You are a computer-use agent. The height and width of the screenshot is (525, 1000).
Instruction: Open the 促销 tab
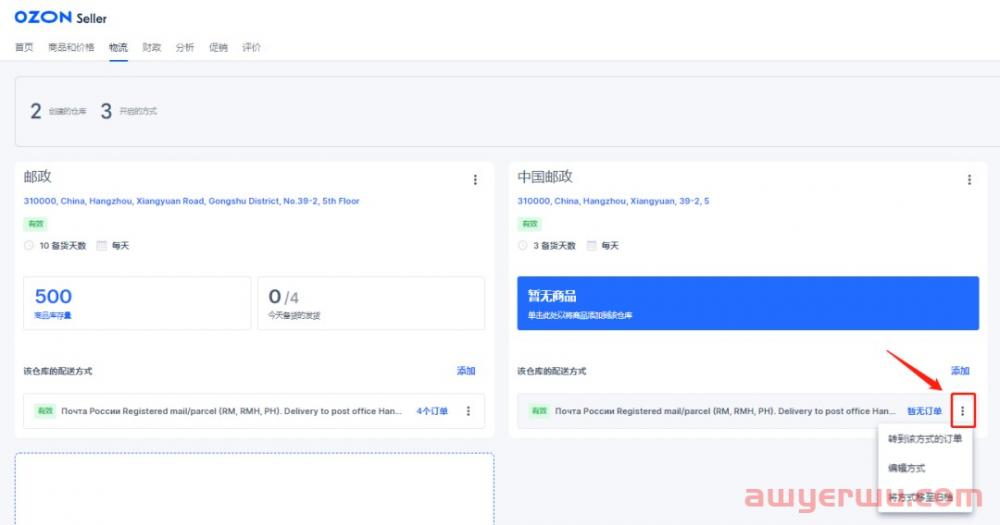click(218, 47)
